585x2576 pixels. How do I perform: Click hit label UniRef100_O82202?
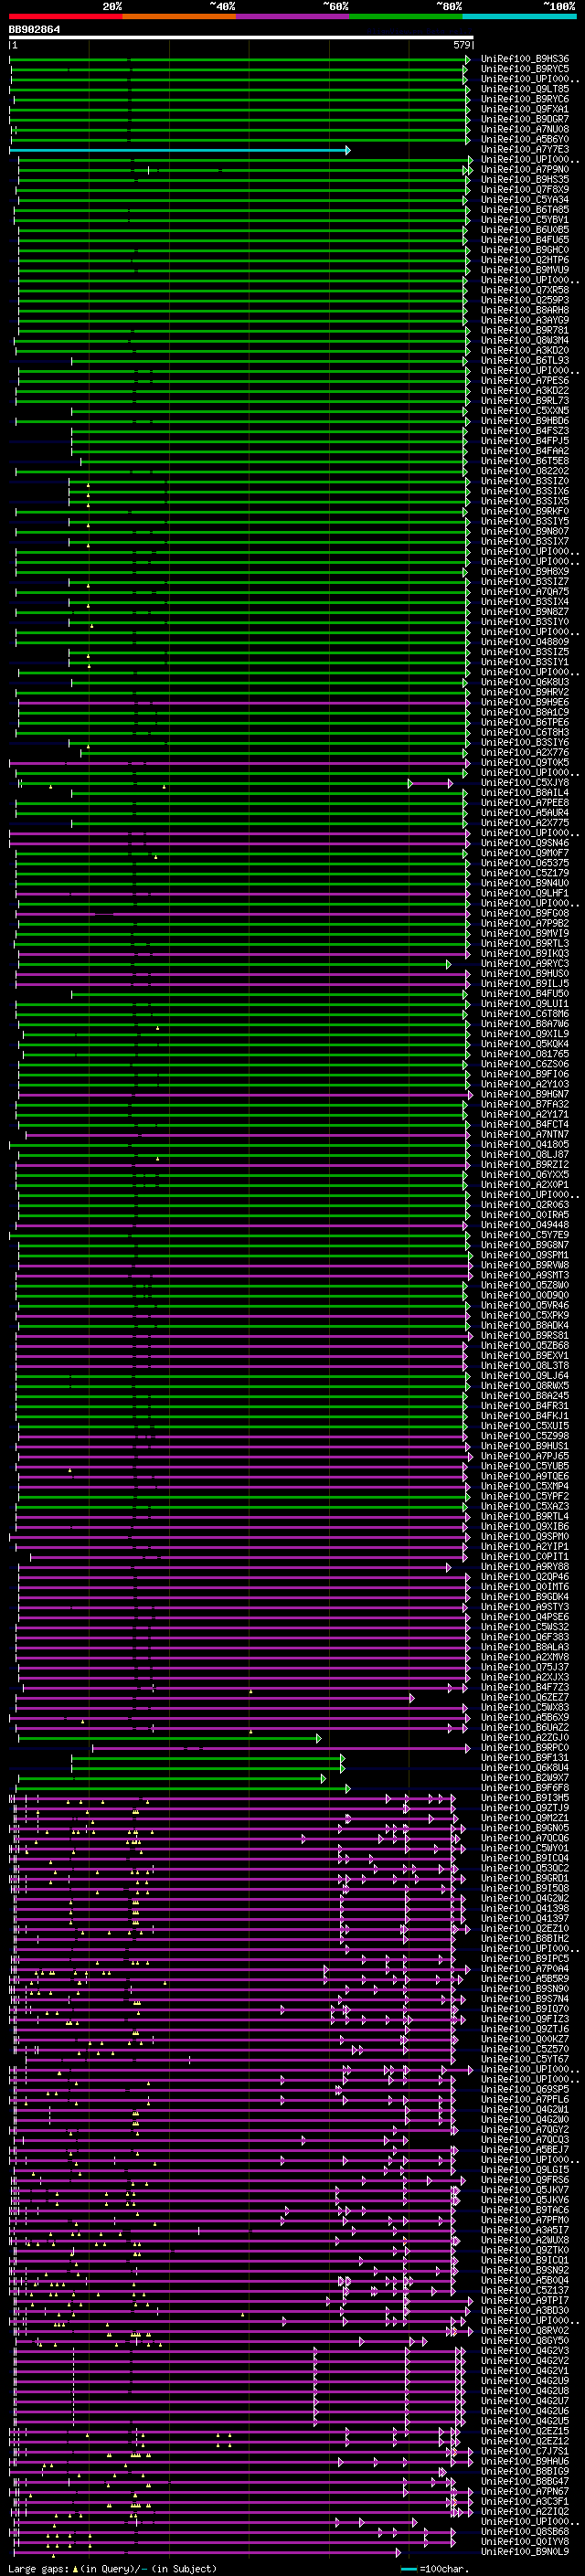coord(525,471)
